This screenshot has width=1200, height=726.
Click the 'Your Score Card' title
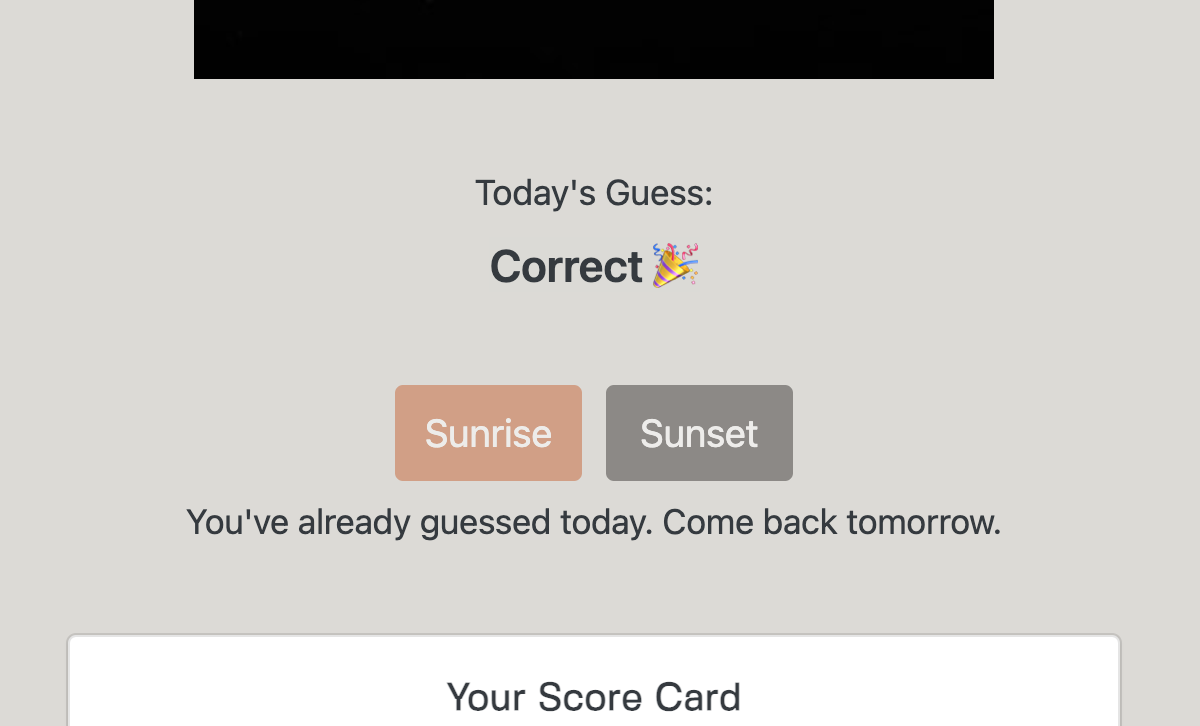(594, 697)
